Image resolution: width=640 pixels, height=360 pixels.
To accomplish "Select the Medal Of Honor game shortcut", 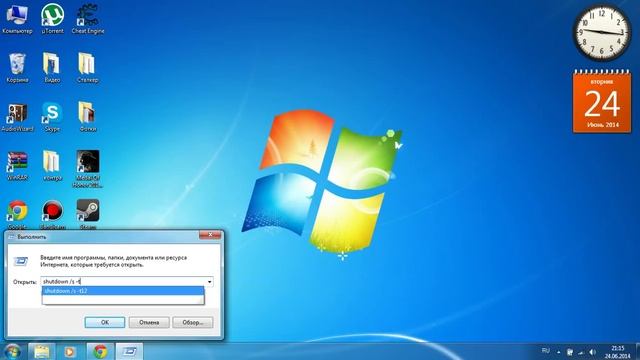I will point(87,169).
